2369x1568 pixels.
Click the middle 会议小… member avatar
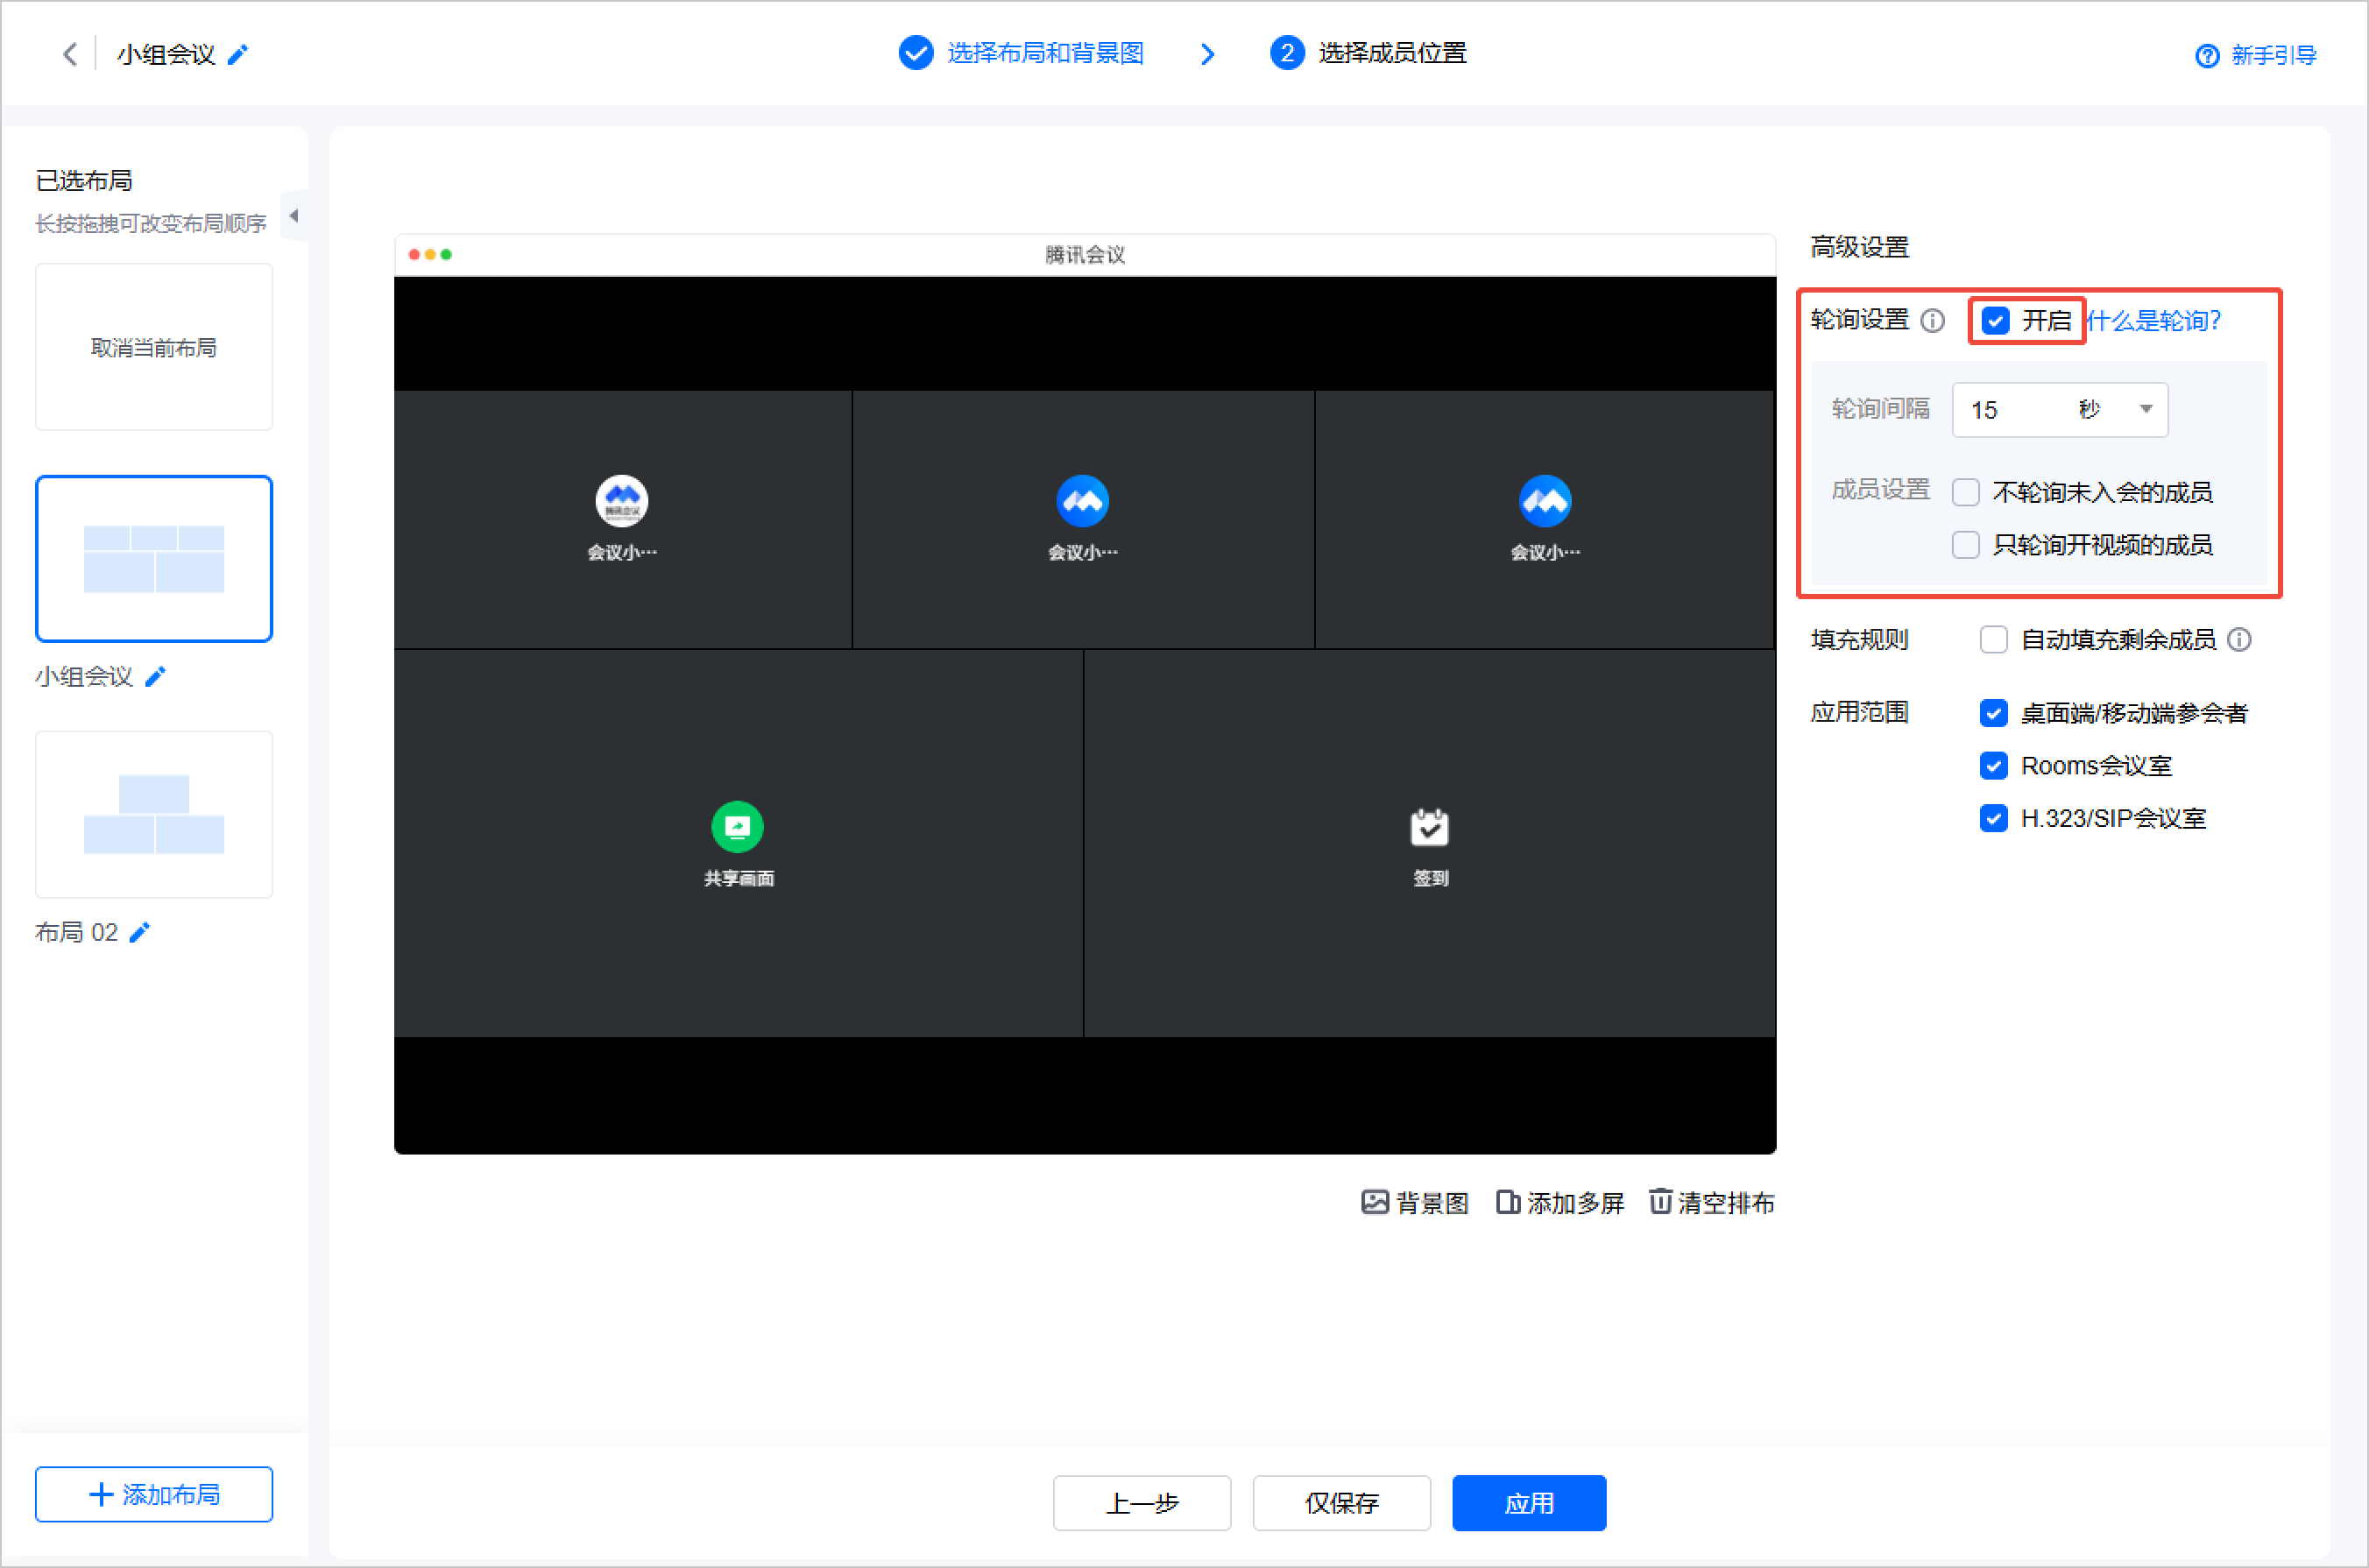click(x=1083, y=501)
